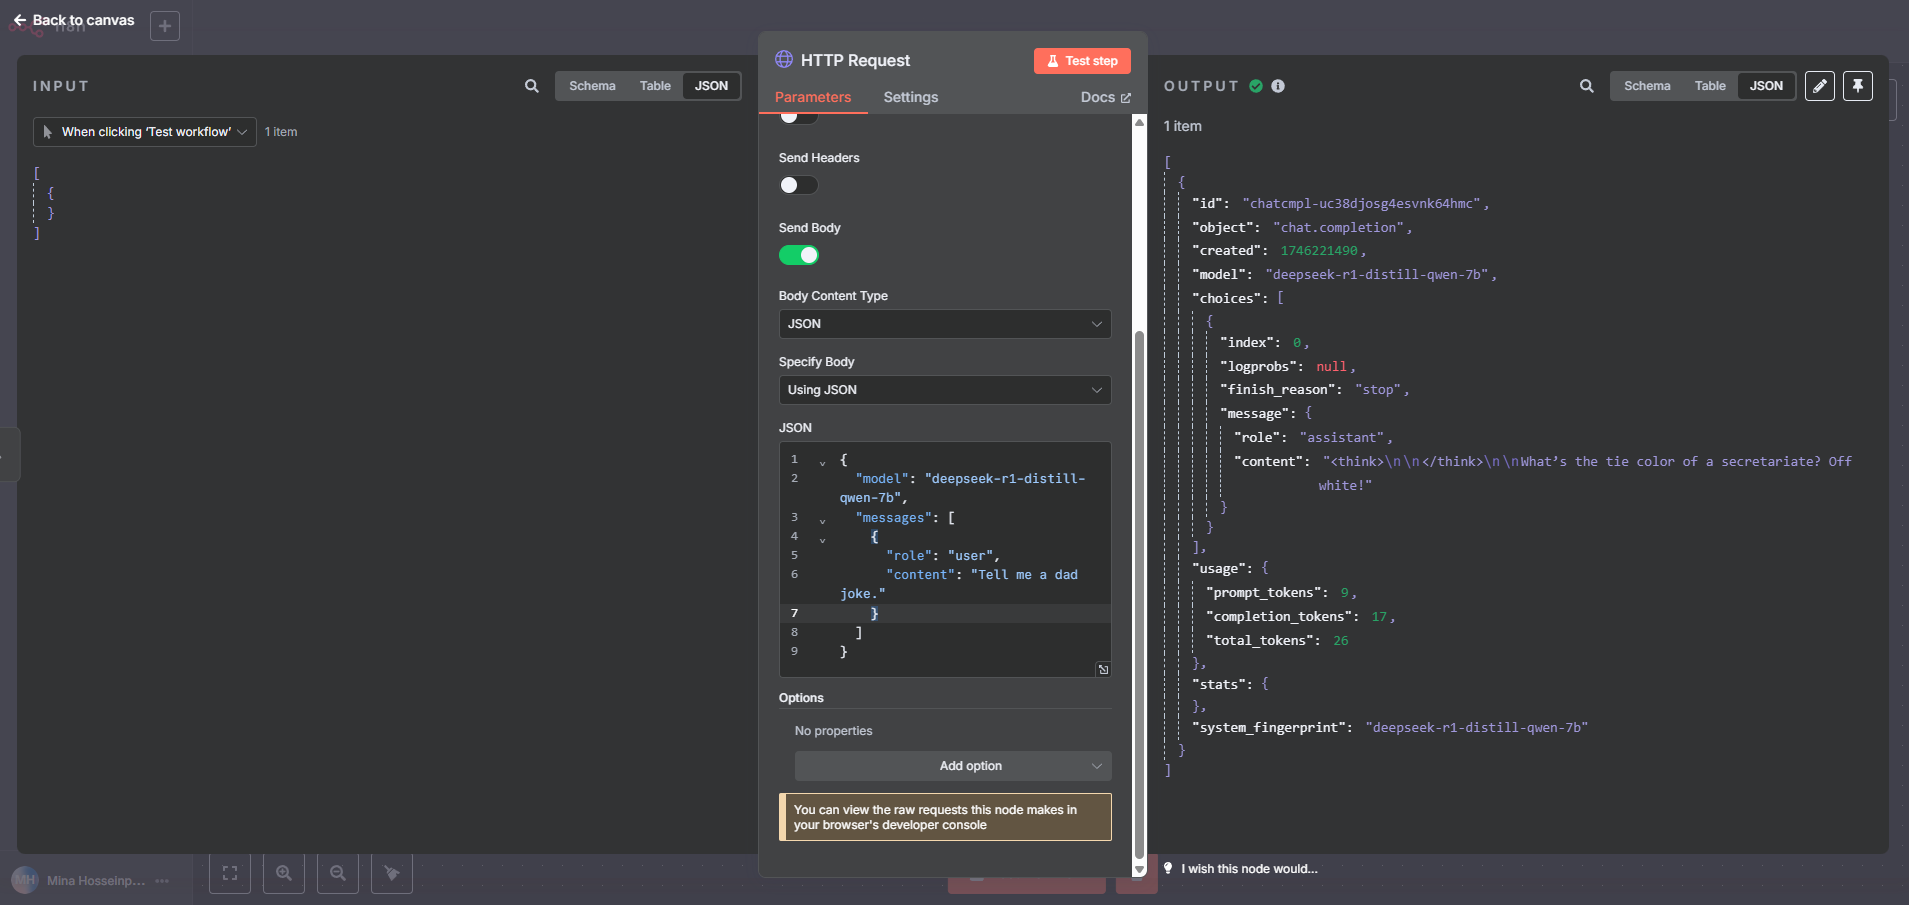This screenshot has width=1909, height=905.
Task: Select the Schema view in the OUTPUT panel
Action: [x=1646, y=86]
